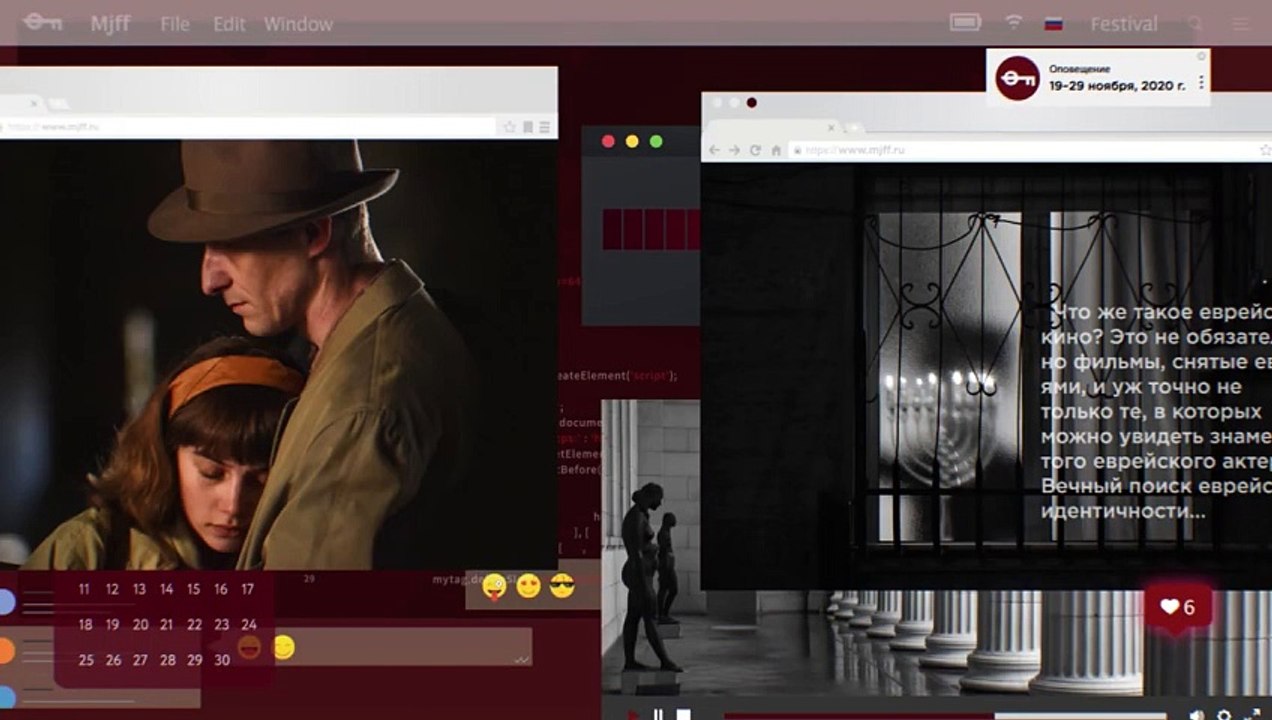1272x720 pixels.
Task: Click the key logo in the menu bar
Action: click(x=43, y=22)
